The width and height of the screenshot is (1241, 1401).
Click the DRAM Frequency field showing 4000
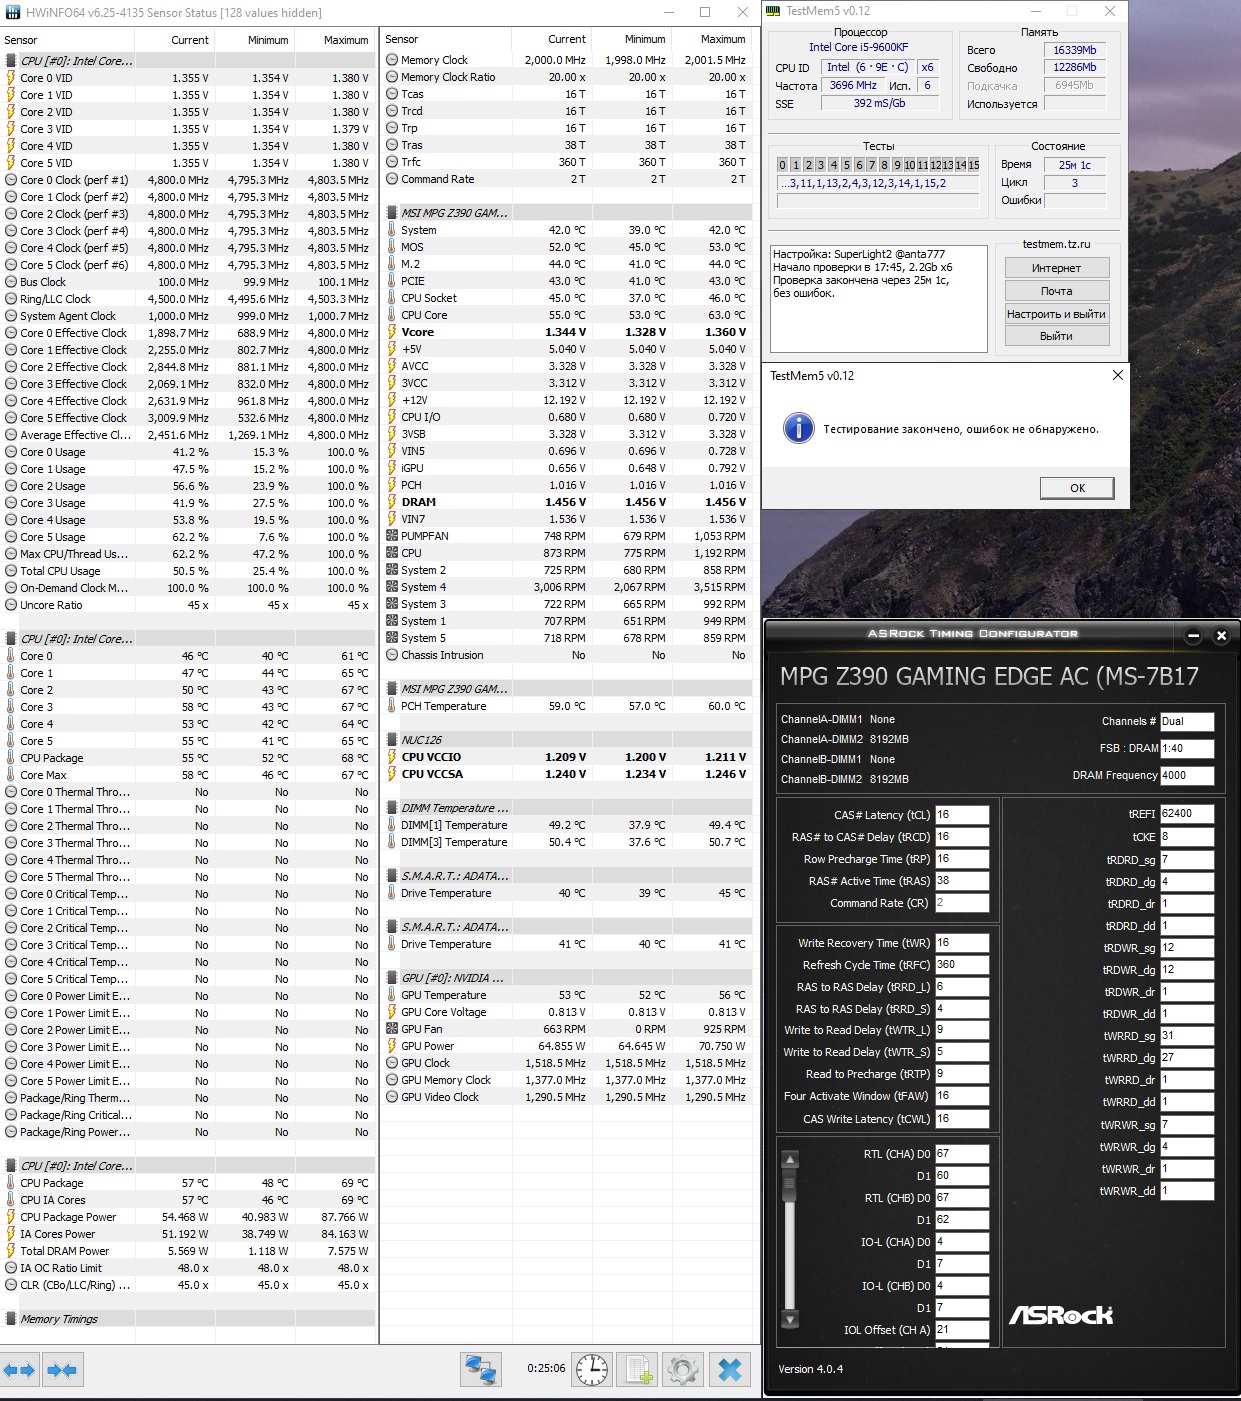(1187, 775)
